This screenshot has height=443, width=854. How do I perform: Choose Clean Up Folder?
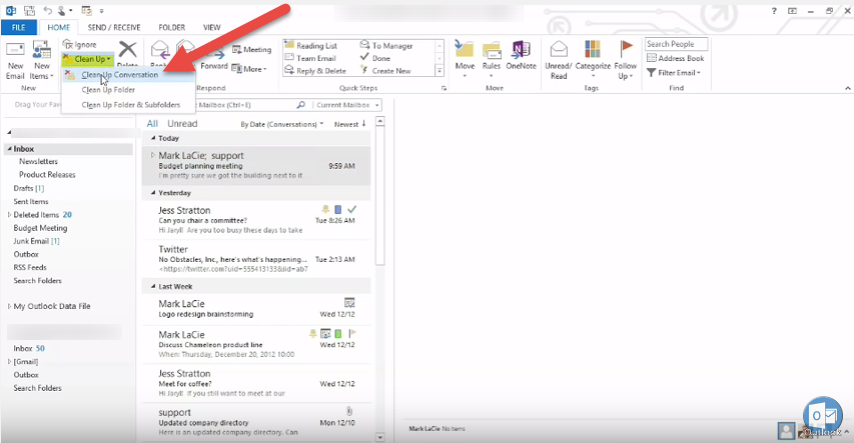(x=108, y=89)
